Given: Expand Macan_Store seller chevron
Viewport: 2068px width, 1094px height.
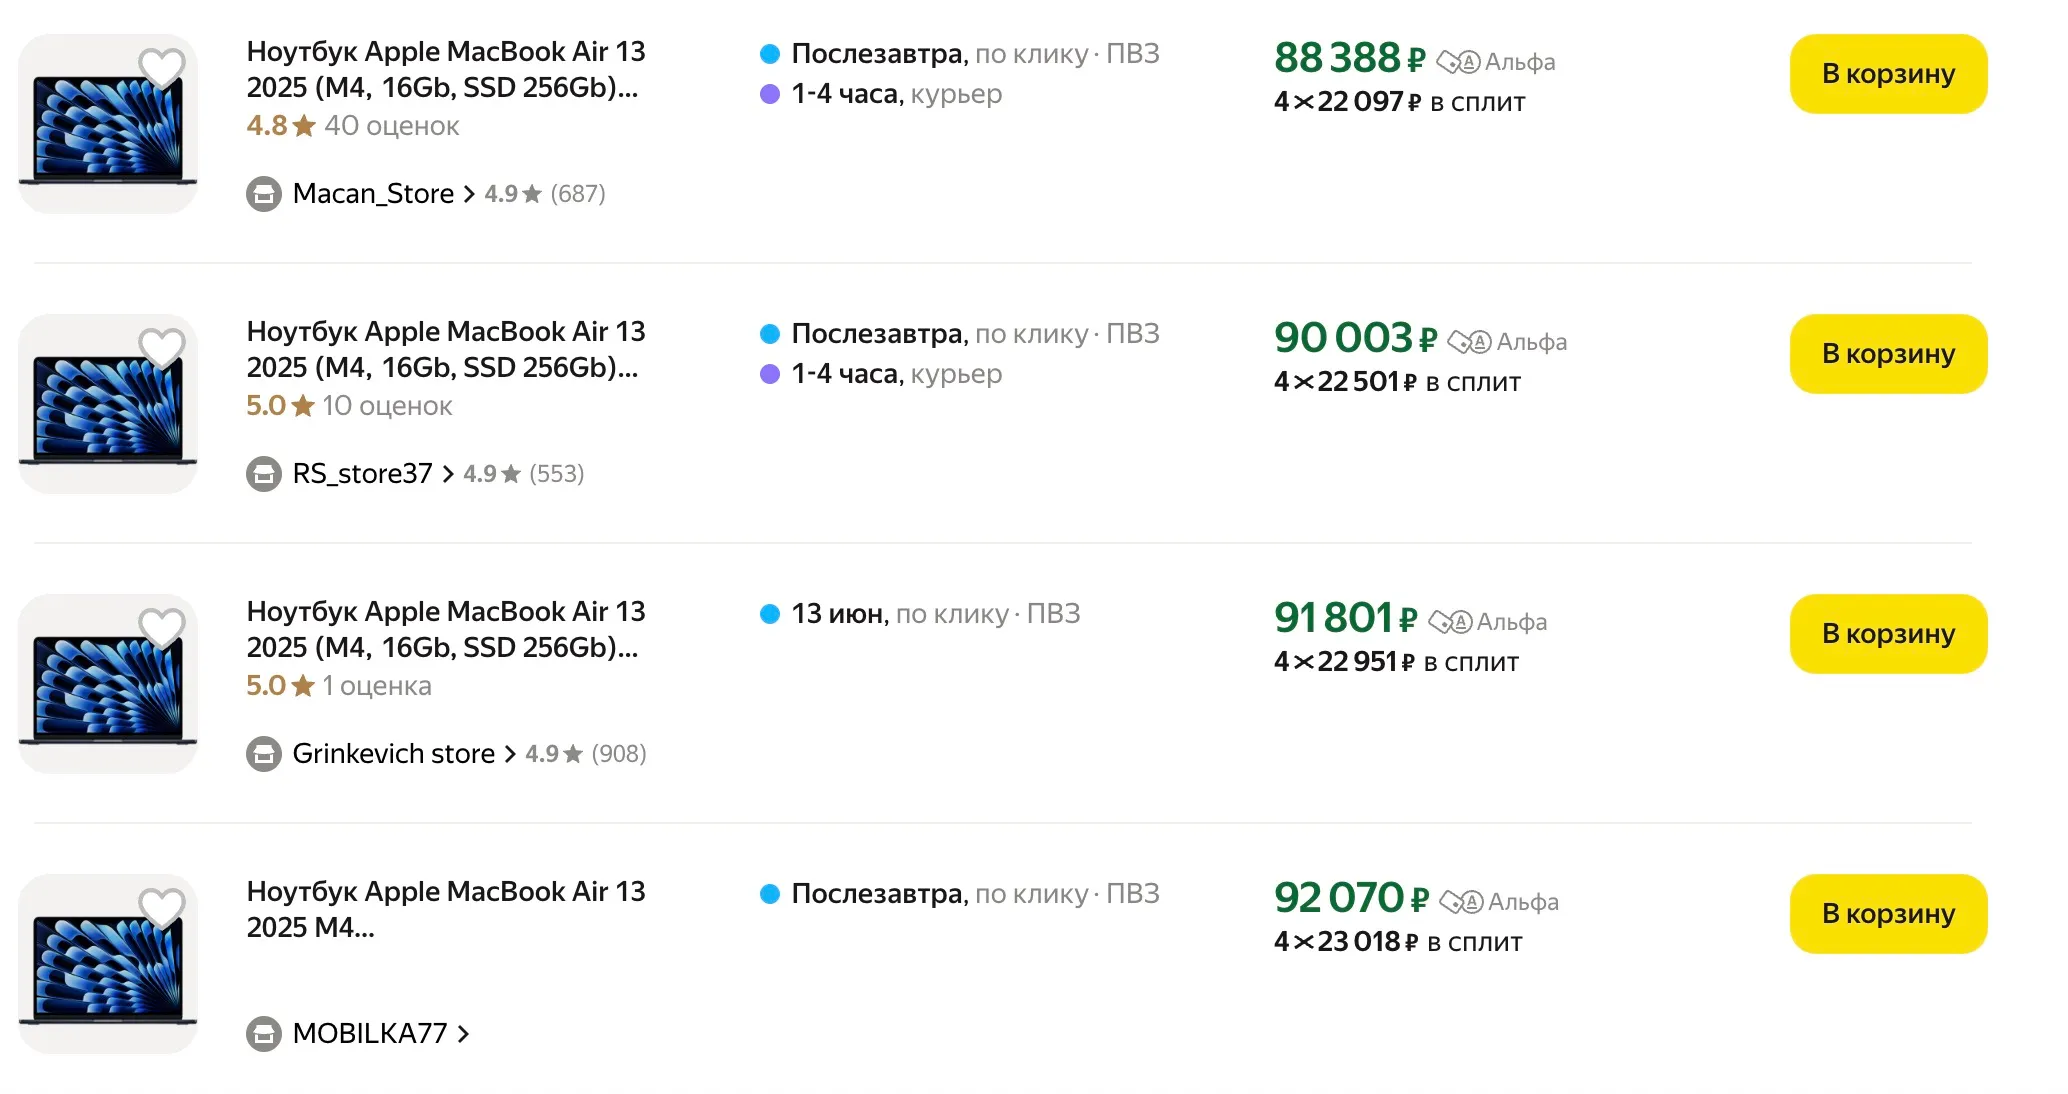Looking at the screenshot, I should coord(469,194).
